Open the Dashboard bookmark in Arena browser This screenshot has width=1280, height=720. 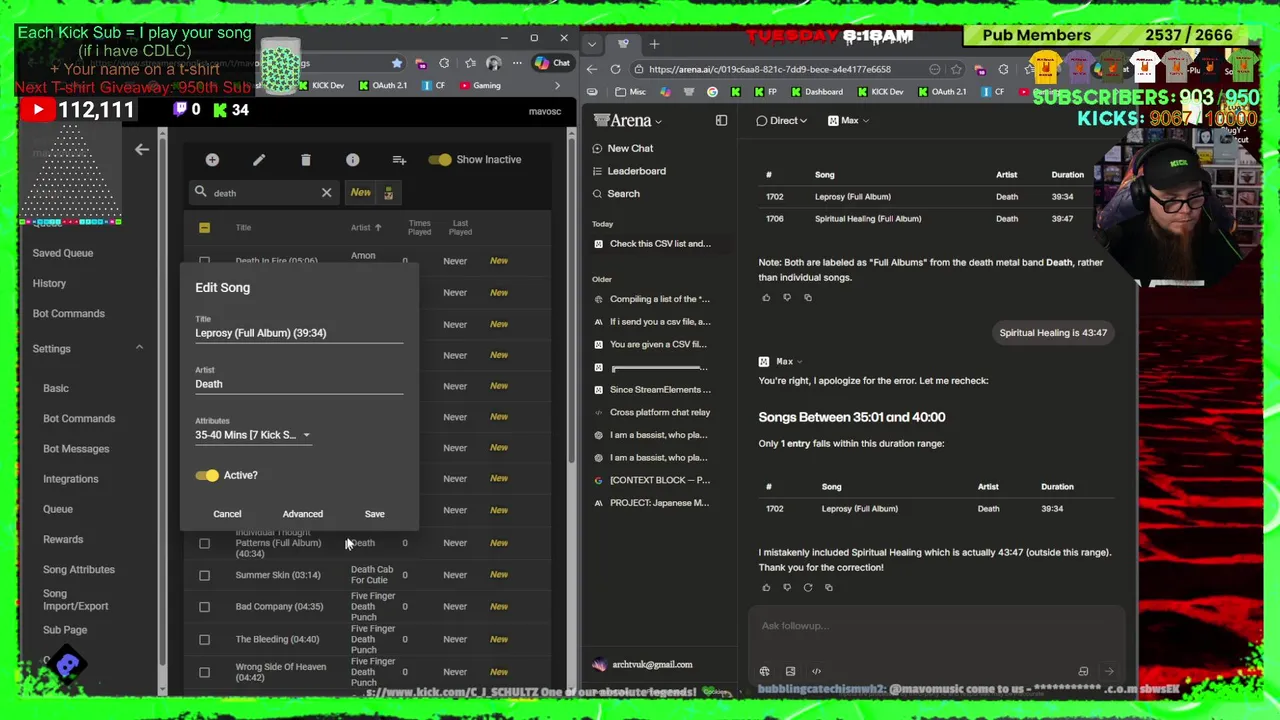[816, 91]
